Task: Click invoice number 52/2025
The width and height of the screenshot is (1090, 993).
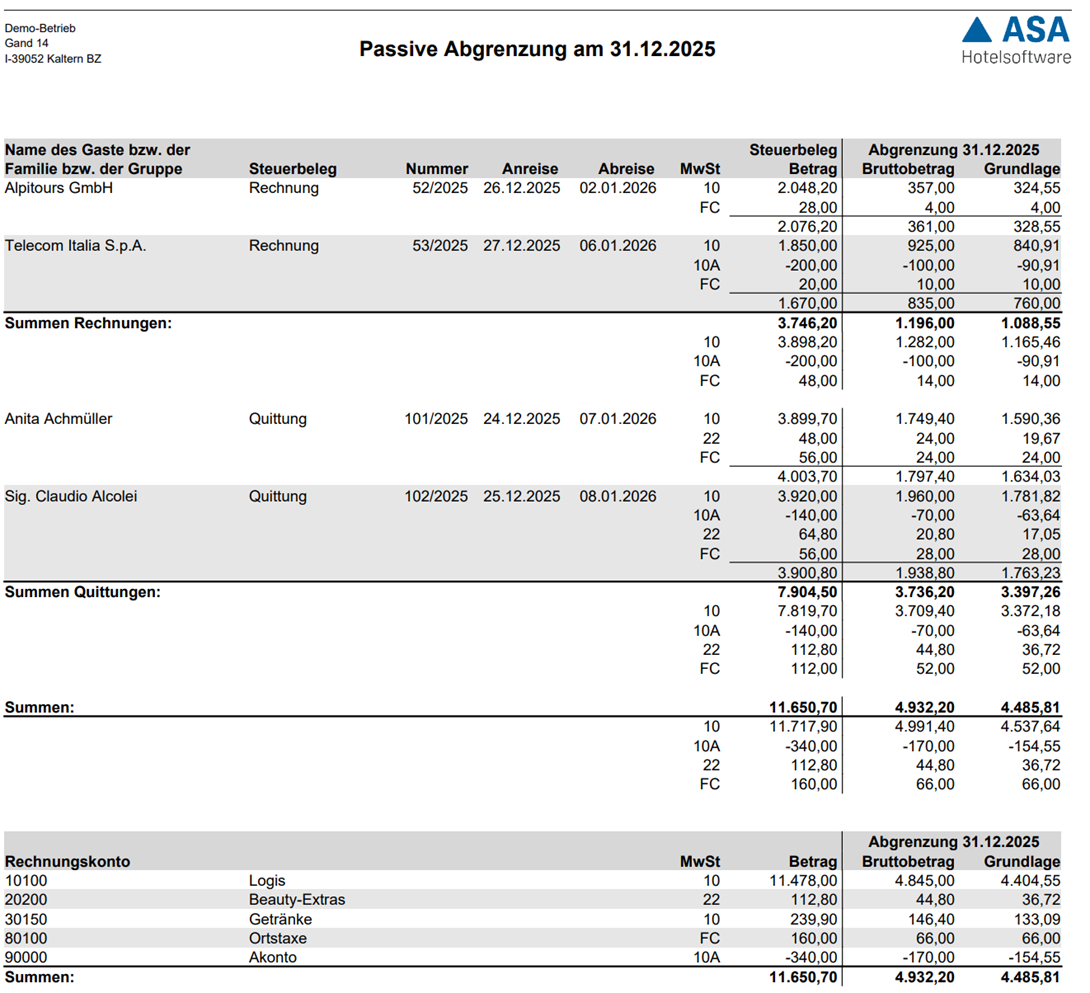Action: click(440, 188)
